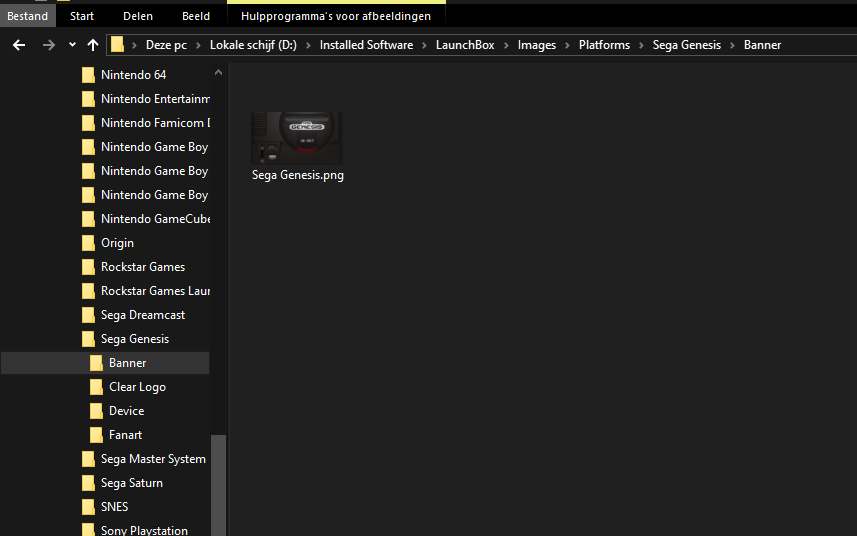
Task: Expand chevron after Lokale schijf (D:) breadcrumb
Action: [308, 45]
